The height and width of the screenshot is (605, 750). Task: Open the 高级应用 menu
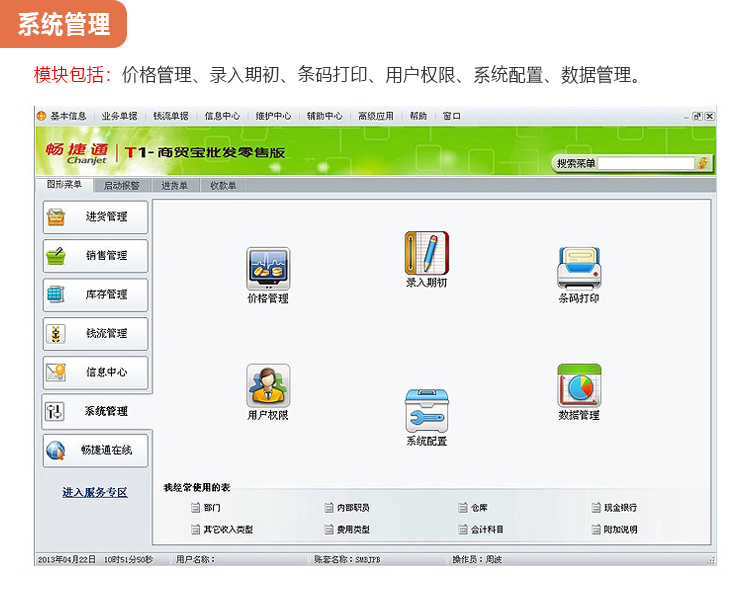point(375,116)
